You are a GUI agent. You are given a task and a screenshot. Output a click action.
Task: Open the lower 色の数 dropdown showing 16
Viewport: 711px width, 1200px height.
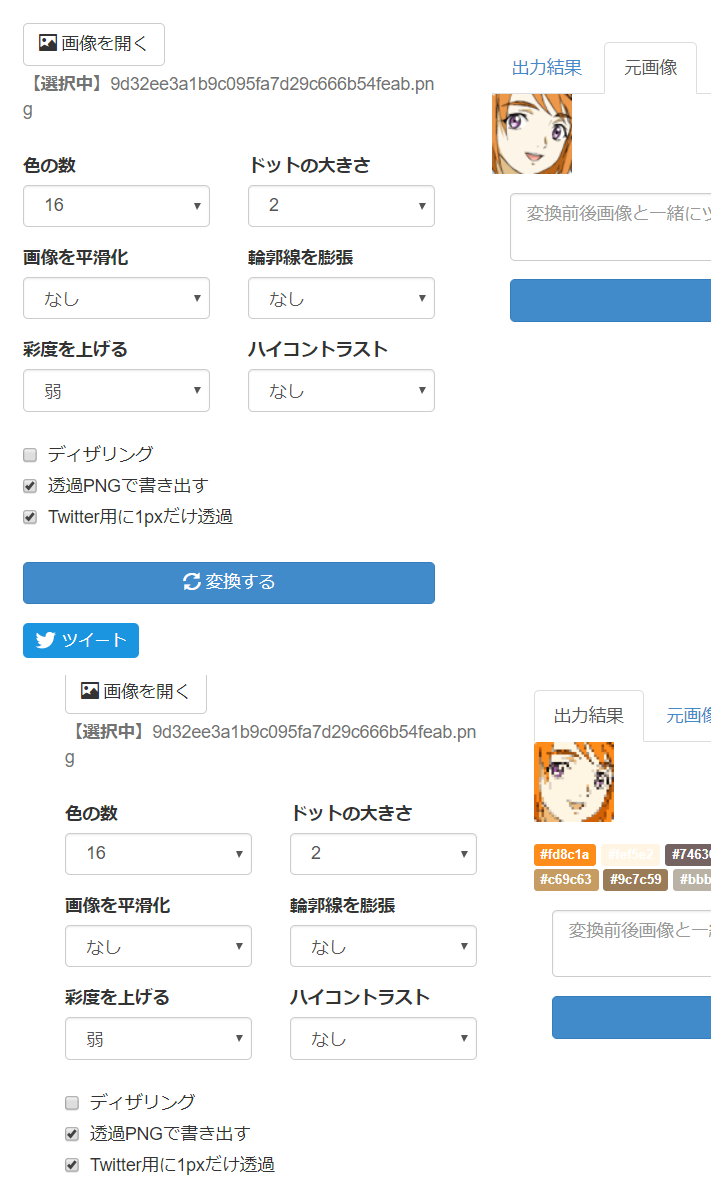[158, 854]
